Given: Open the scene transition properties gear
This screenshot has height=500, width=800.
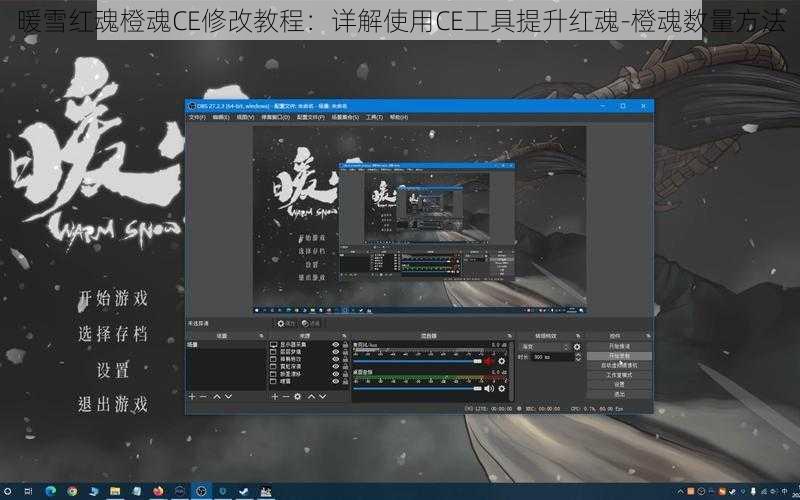Looking at the screenshot, I should coord(577,347).
